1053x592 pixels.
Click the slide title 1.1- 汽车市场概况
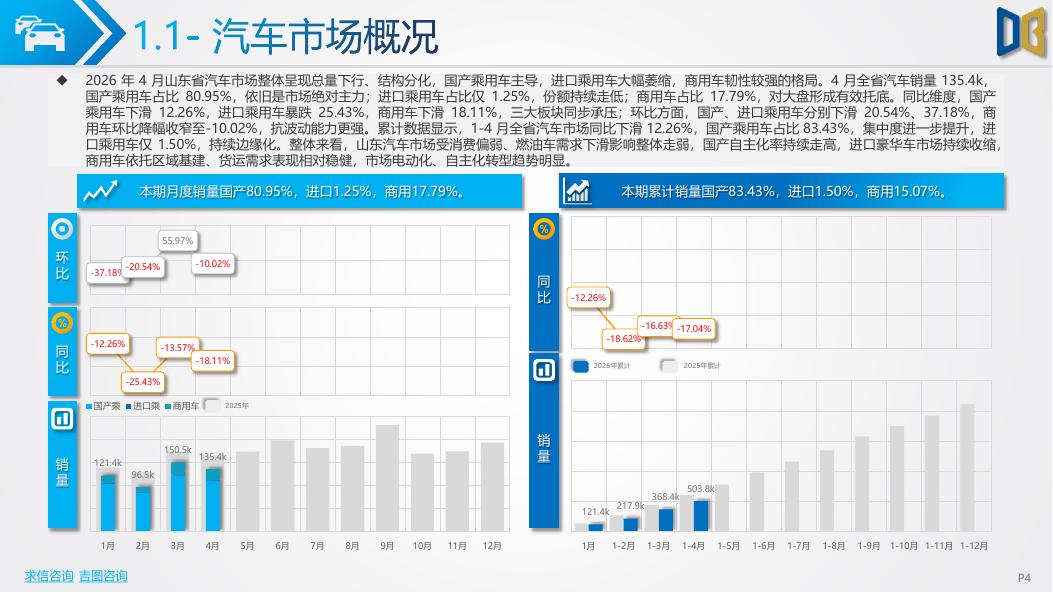click(286, 36)
